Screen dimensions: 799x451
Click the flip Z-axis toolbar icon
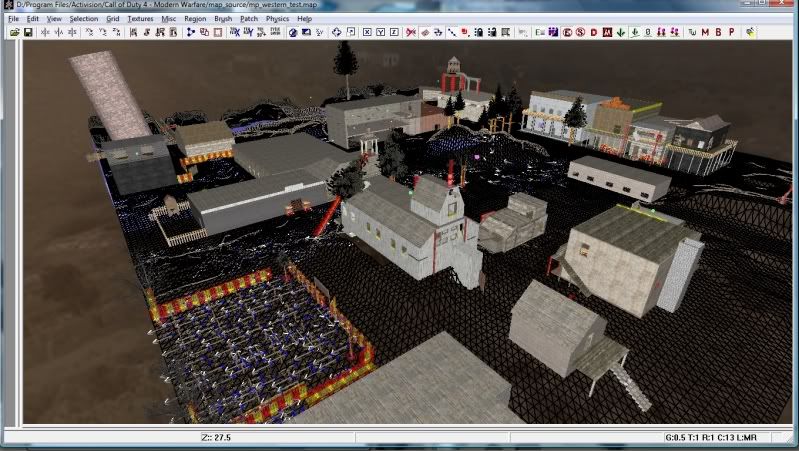point(72,32)
